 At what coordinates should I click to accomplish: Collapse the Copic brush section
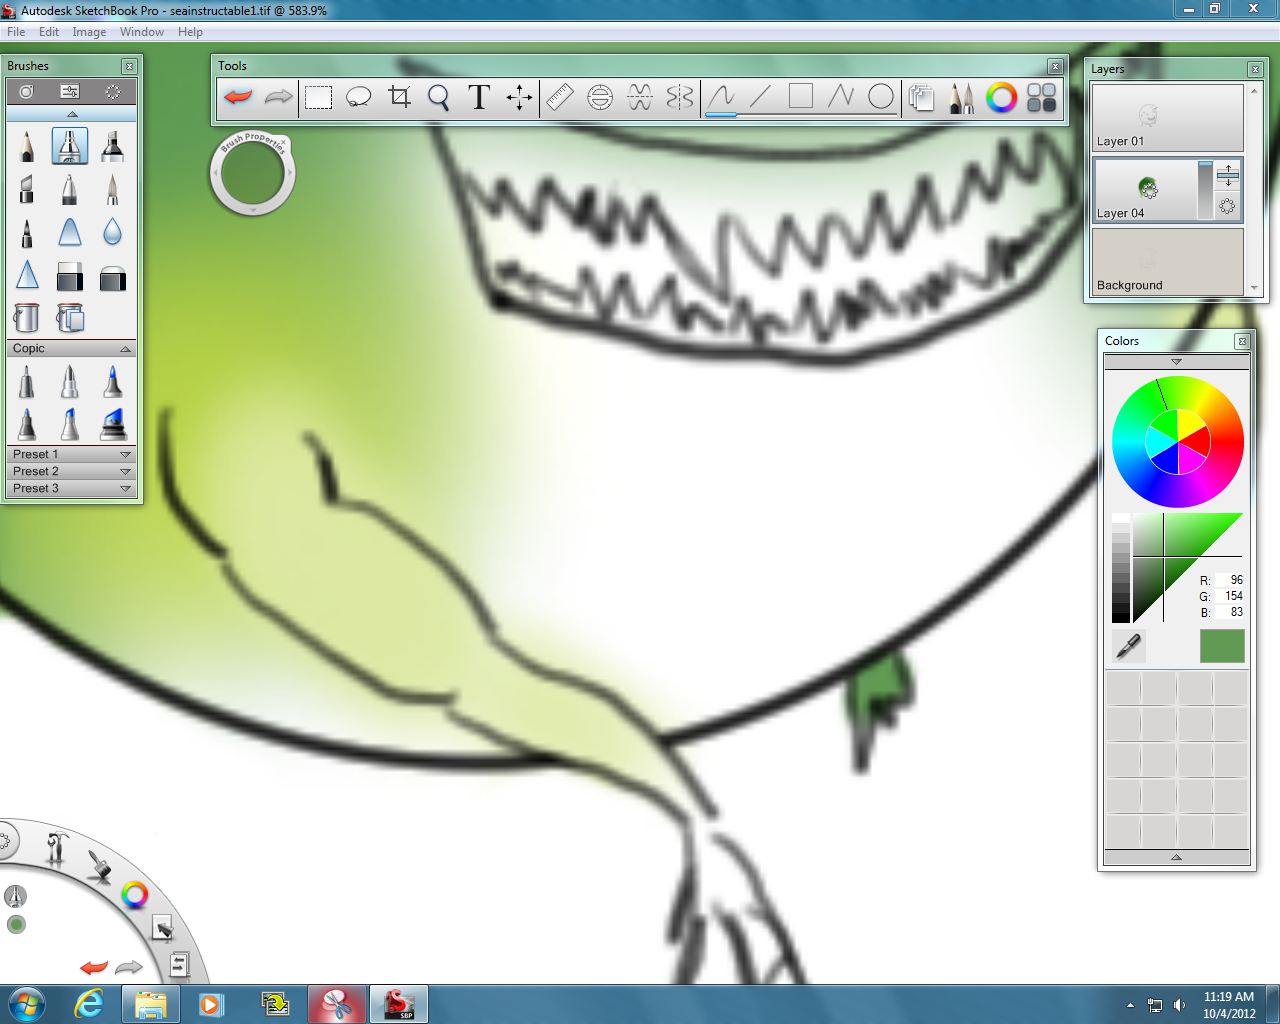pos(125,348)
